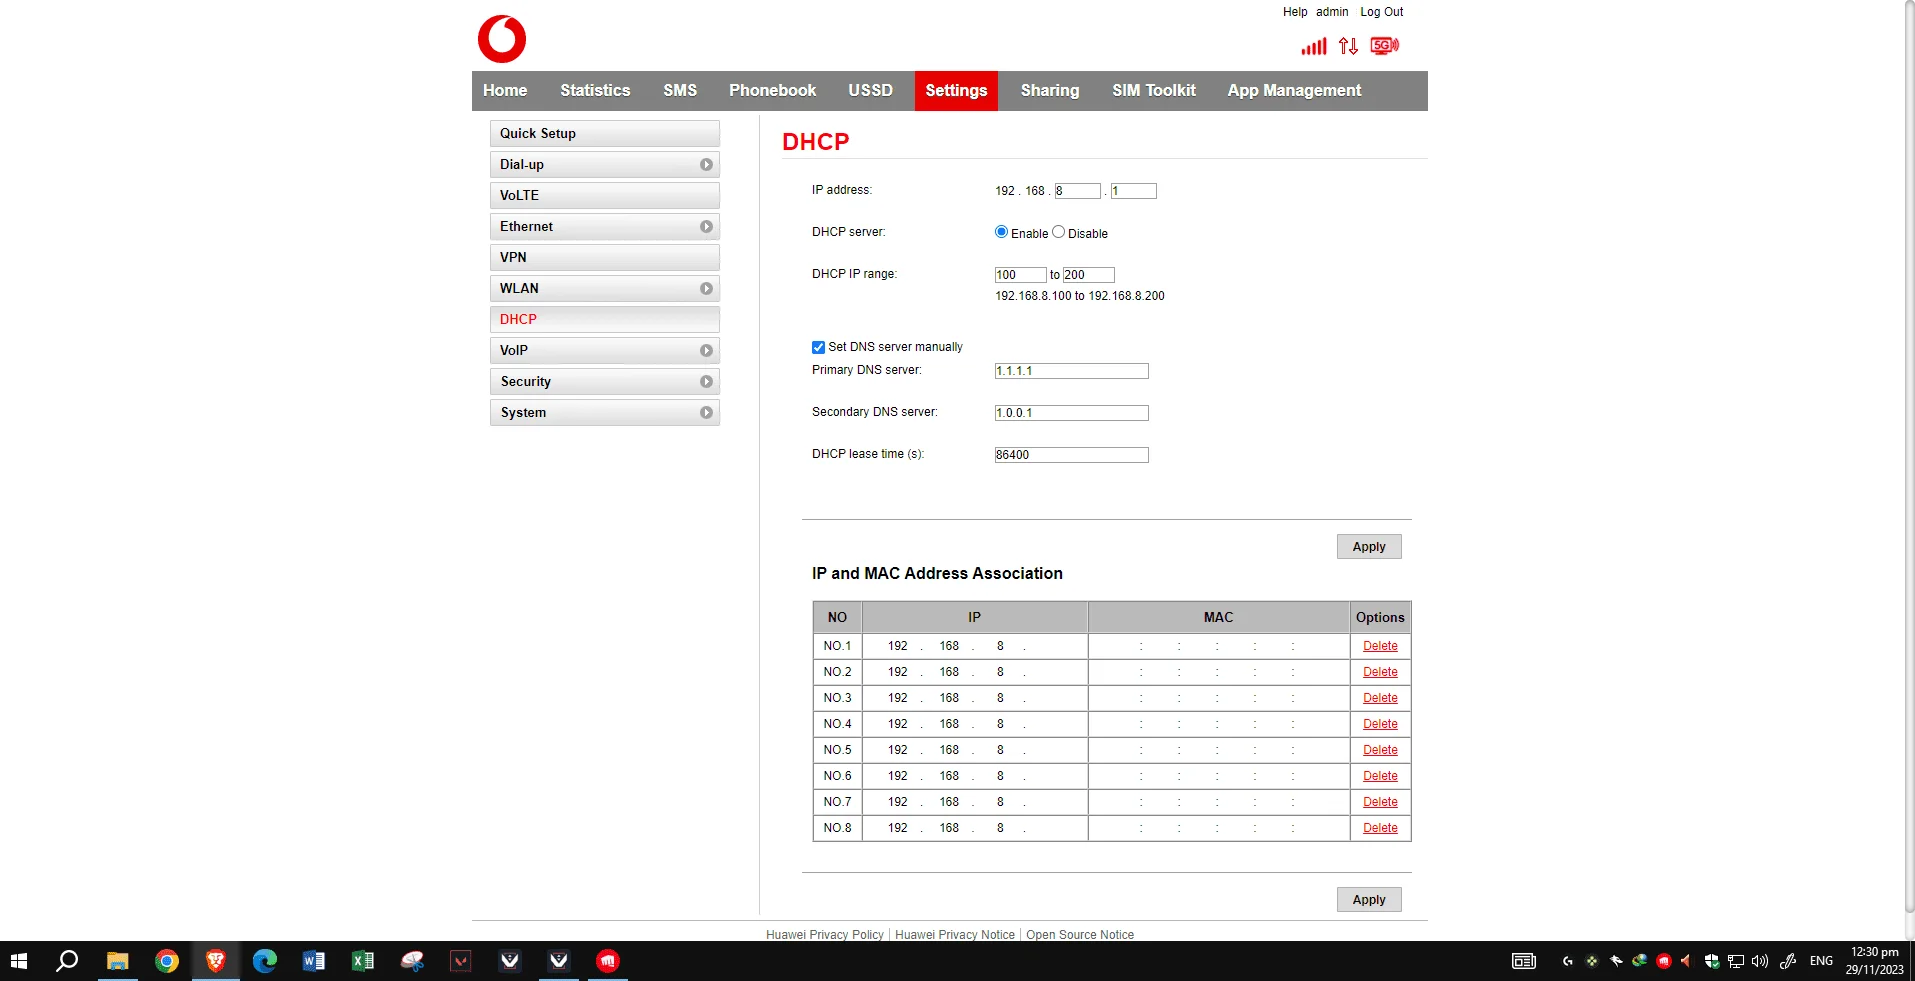
Task: Select the Disable DHCP server radio button
Action: pyautogui.click(x=1058, y=232)
